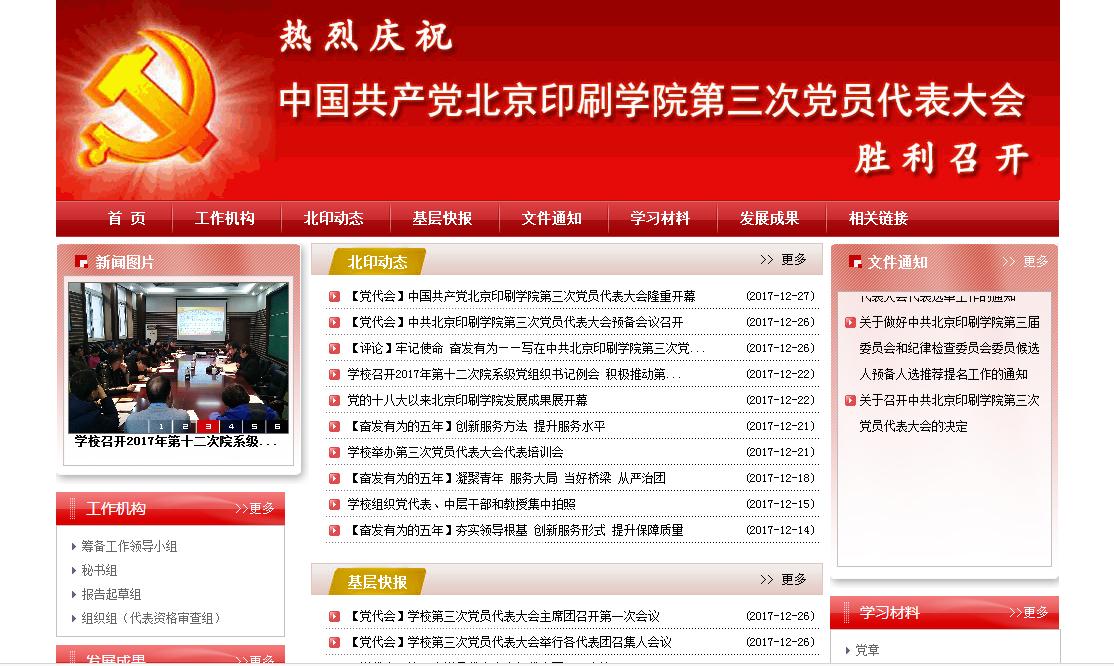
Task: Open article 第三次党员代表大会预备会议召开
Action: (x=515, y=322)
